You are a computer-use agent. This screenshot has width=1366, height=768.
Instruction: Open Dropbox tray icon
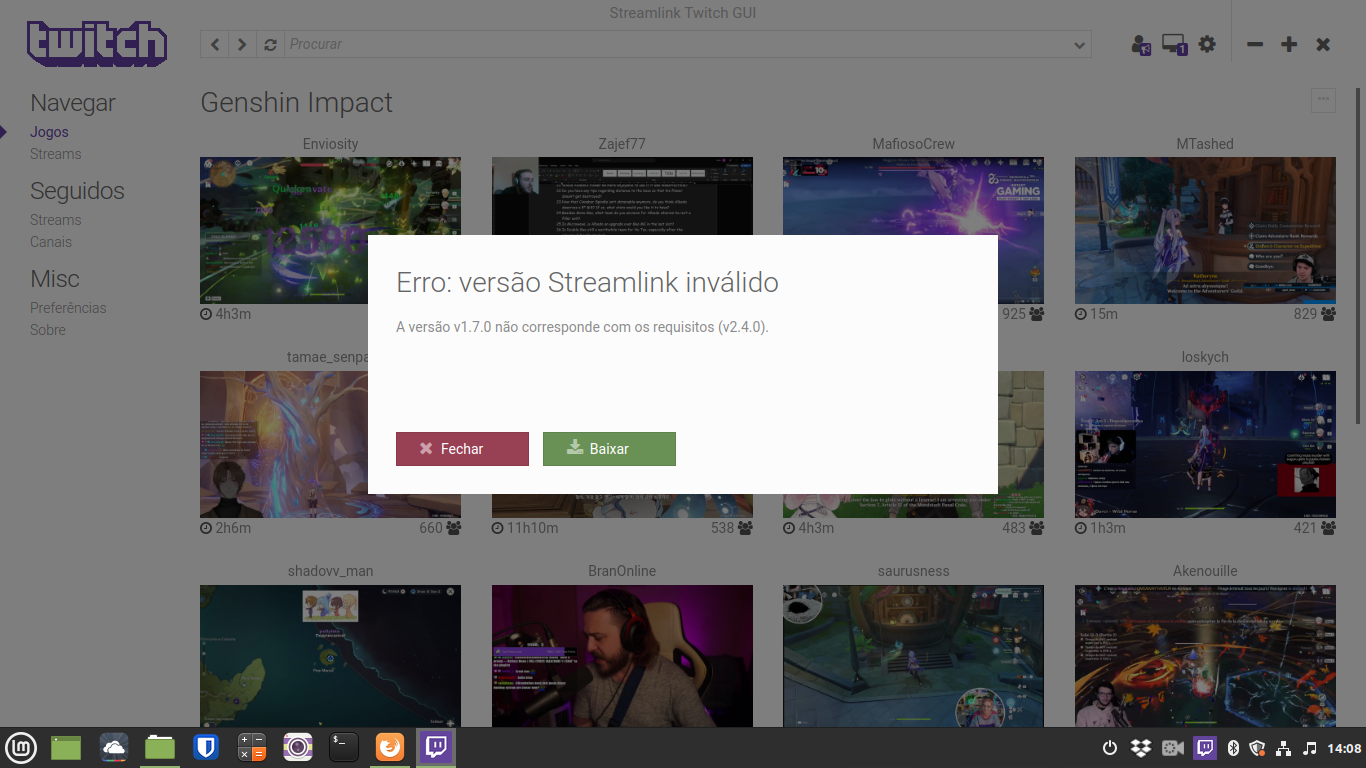tap(1140, 748)
